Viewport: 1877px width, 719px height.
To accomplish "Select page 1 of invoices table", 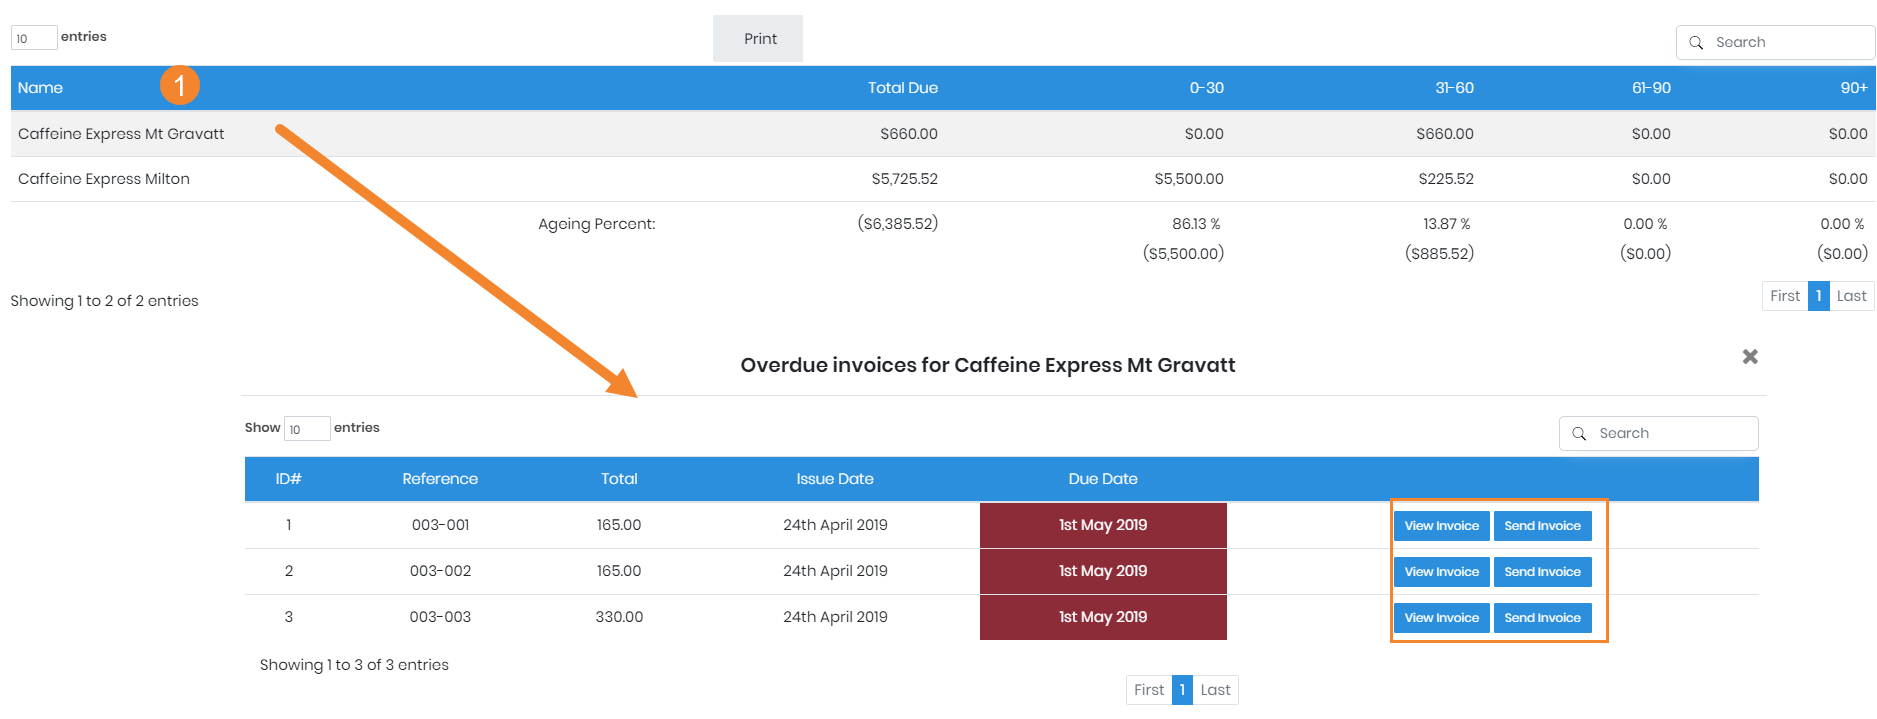I will point(1182,690).
